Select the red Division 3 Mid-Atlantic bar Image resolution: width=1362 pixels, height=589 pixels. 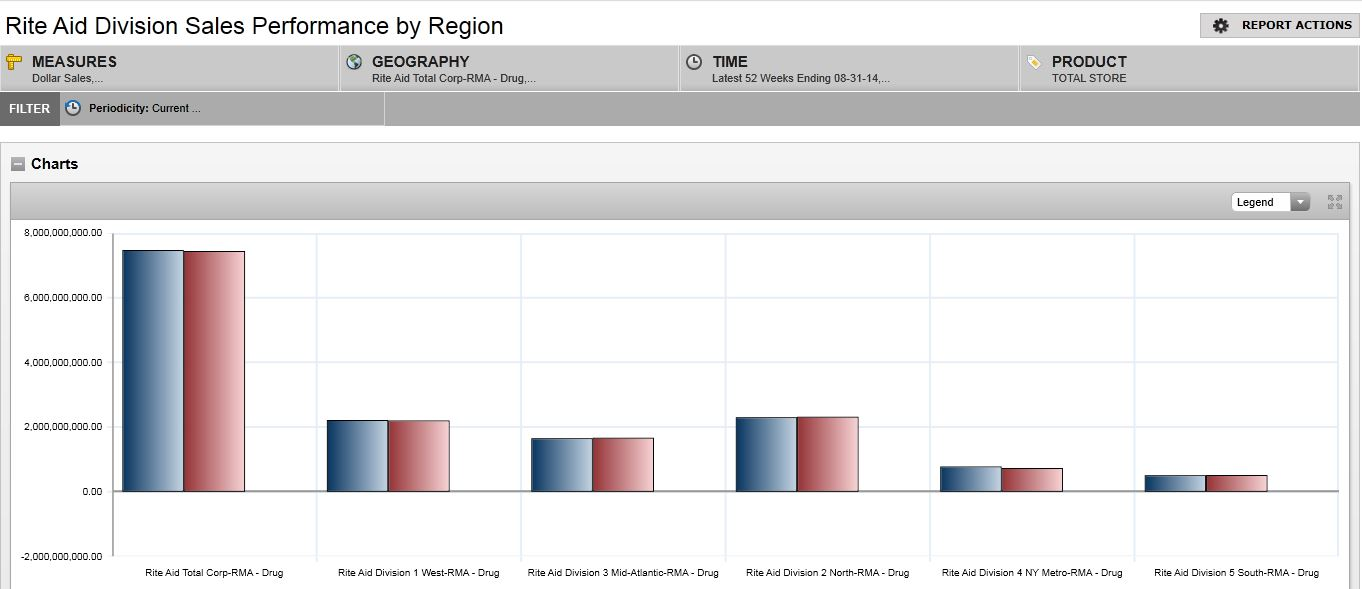[x=623, y=465]
